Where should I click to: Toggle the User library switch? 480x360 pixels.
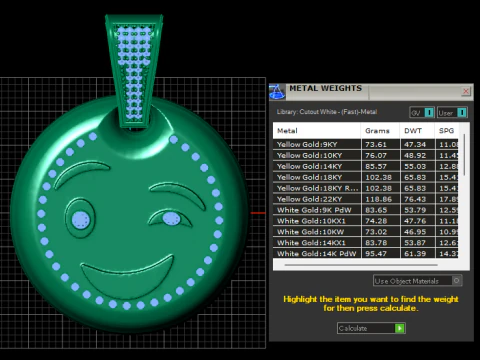pyautogui.click(x=452, y=113)
